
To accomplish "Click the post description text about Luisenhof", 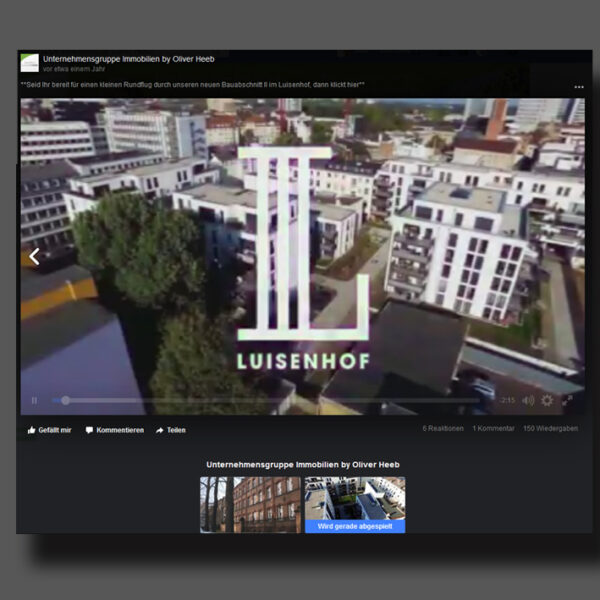I will pos(192,85).
